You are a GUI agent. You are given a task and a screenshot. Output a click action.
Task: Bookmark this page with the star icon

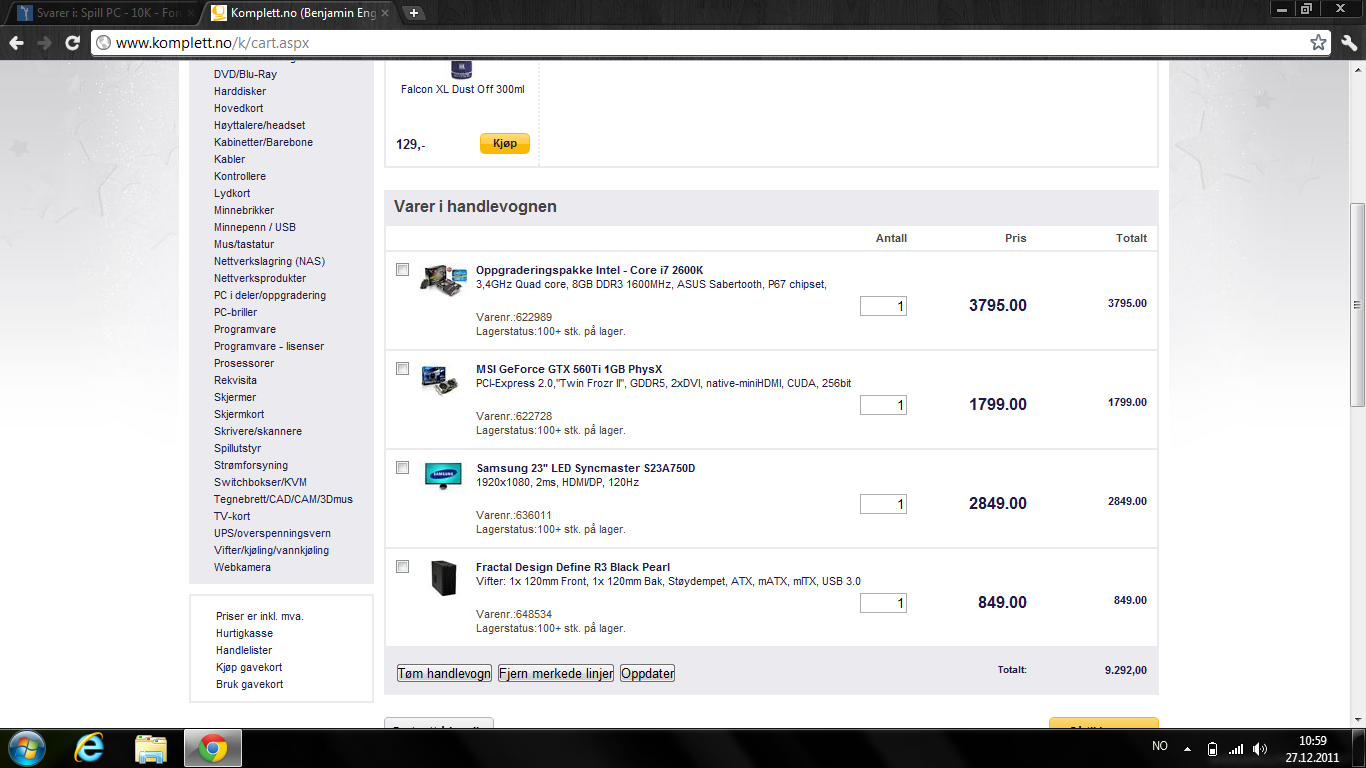click(x=1319, y=43)
